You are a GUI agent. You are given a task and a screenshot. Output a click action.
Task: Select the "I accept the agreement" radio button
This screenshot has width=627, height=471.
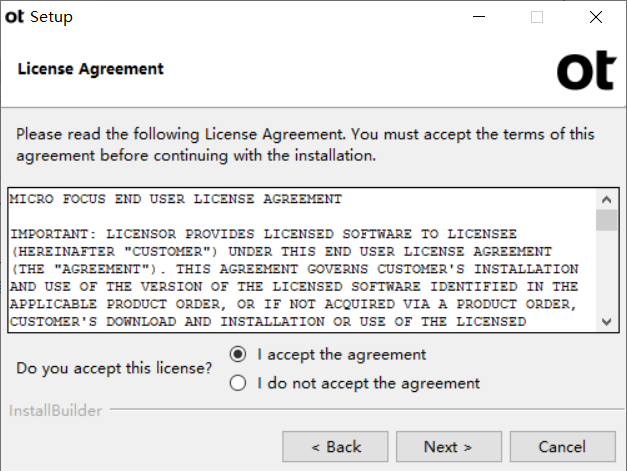coord(238,354)
